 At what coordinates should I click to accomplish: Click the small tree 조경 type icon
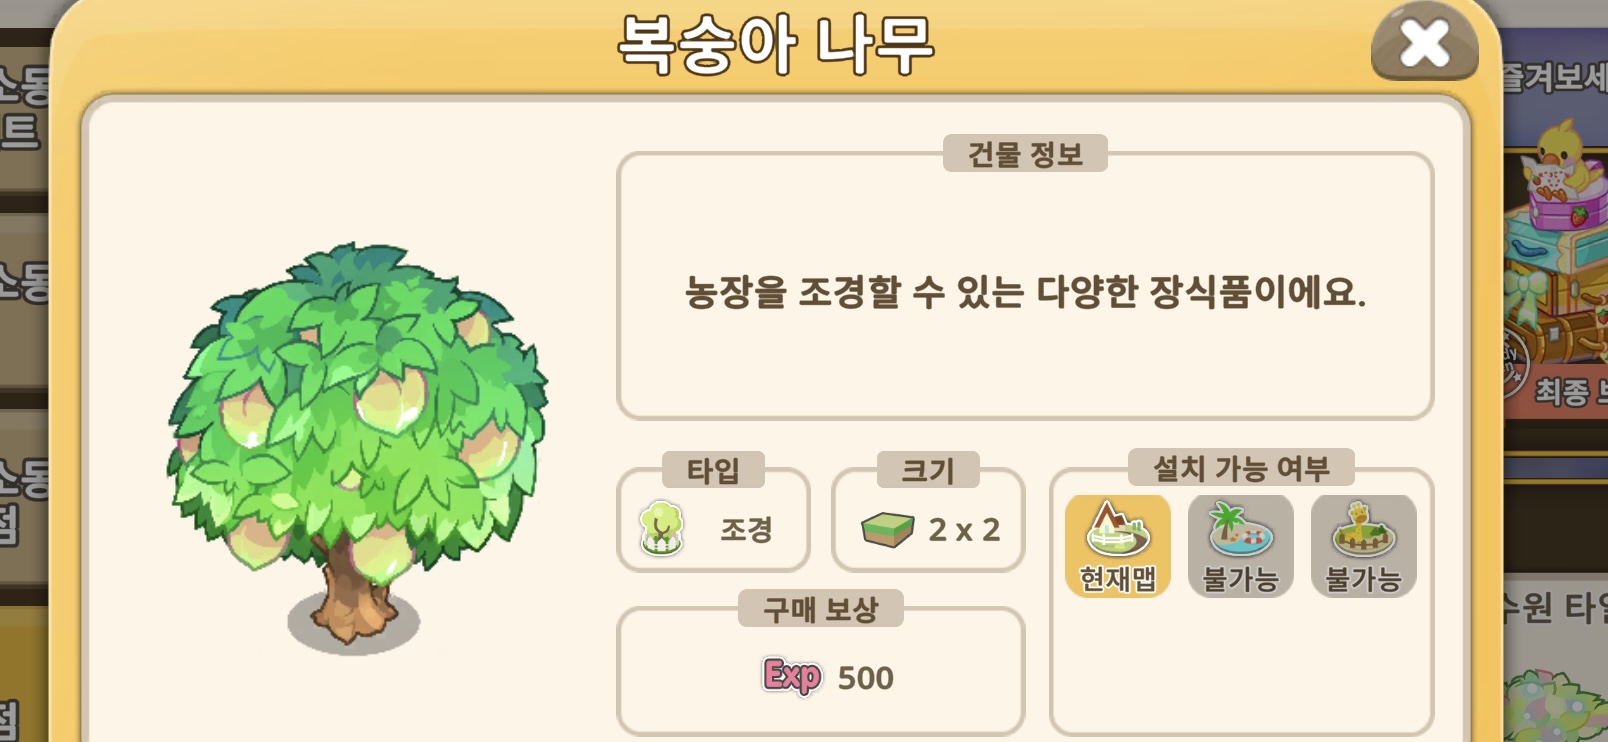point(661,528)
